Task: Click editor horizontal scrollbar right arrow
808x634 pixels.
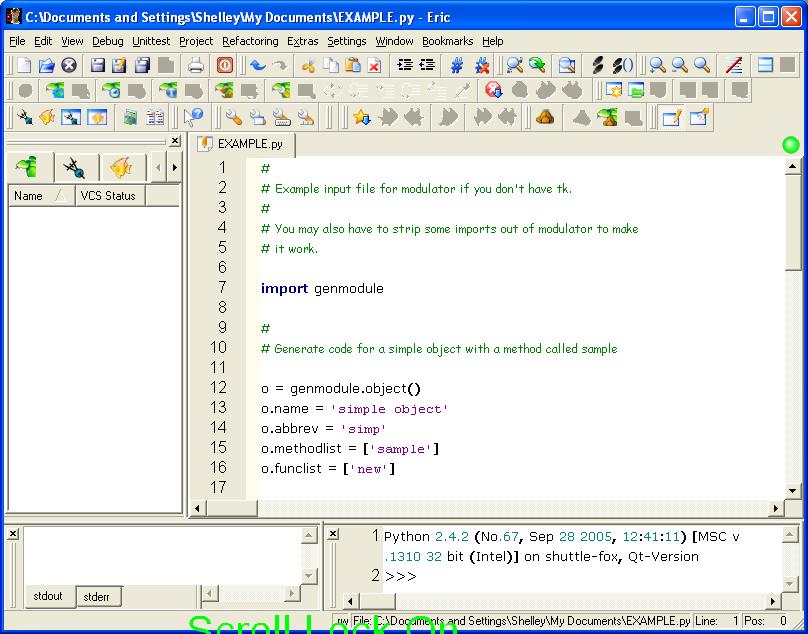Action: pos(776,508)
